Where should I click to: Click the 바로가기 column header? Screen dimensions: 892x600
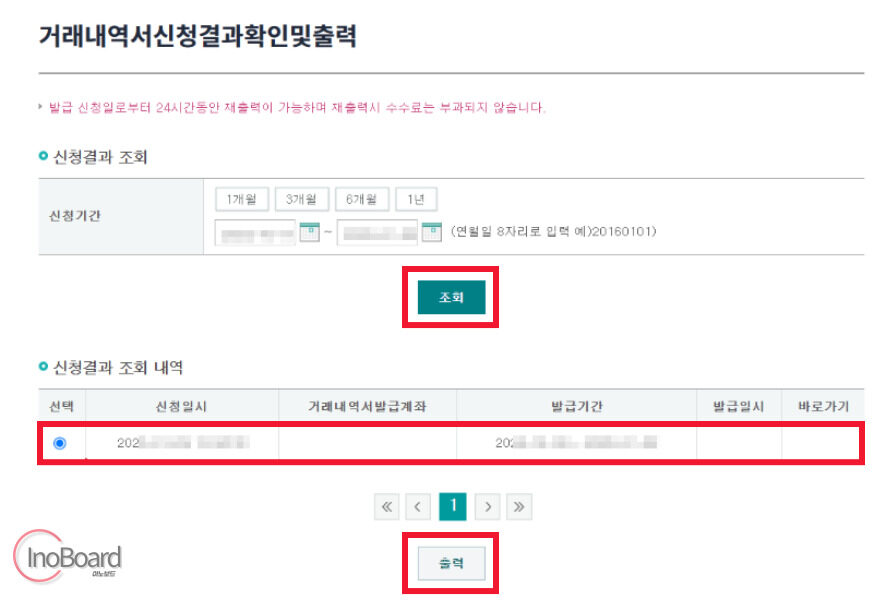click(x=823, y=406)
